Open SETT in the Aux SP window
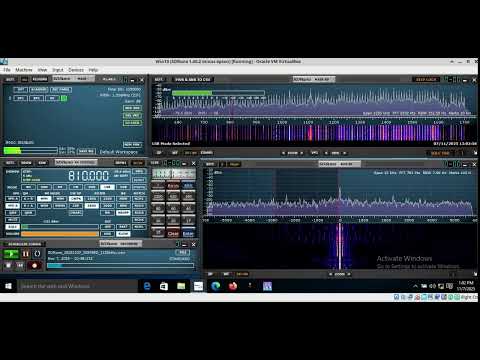Screen dimensions: 480x360 click(x=210, y=164)
